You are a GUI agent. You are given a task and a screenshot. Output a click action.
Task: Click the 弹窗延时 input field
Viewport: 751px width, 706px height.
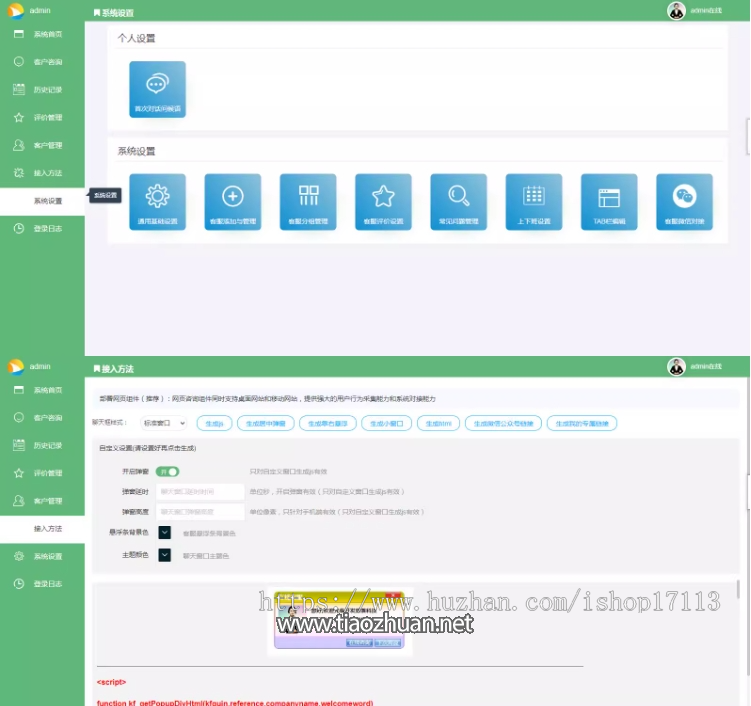point(200,491)
